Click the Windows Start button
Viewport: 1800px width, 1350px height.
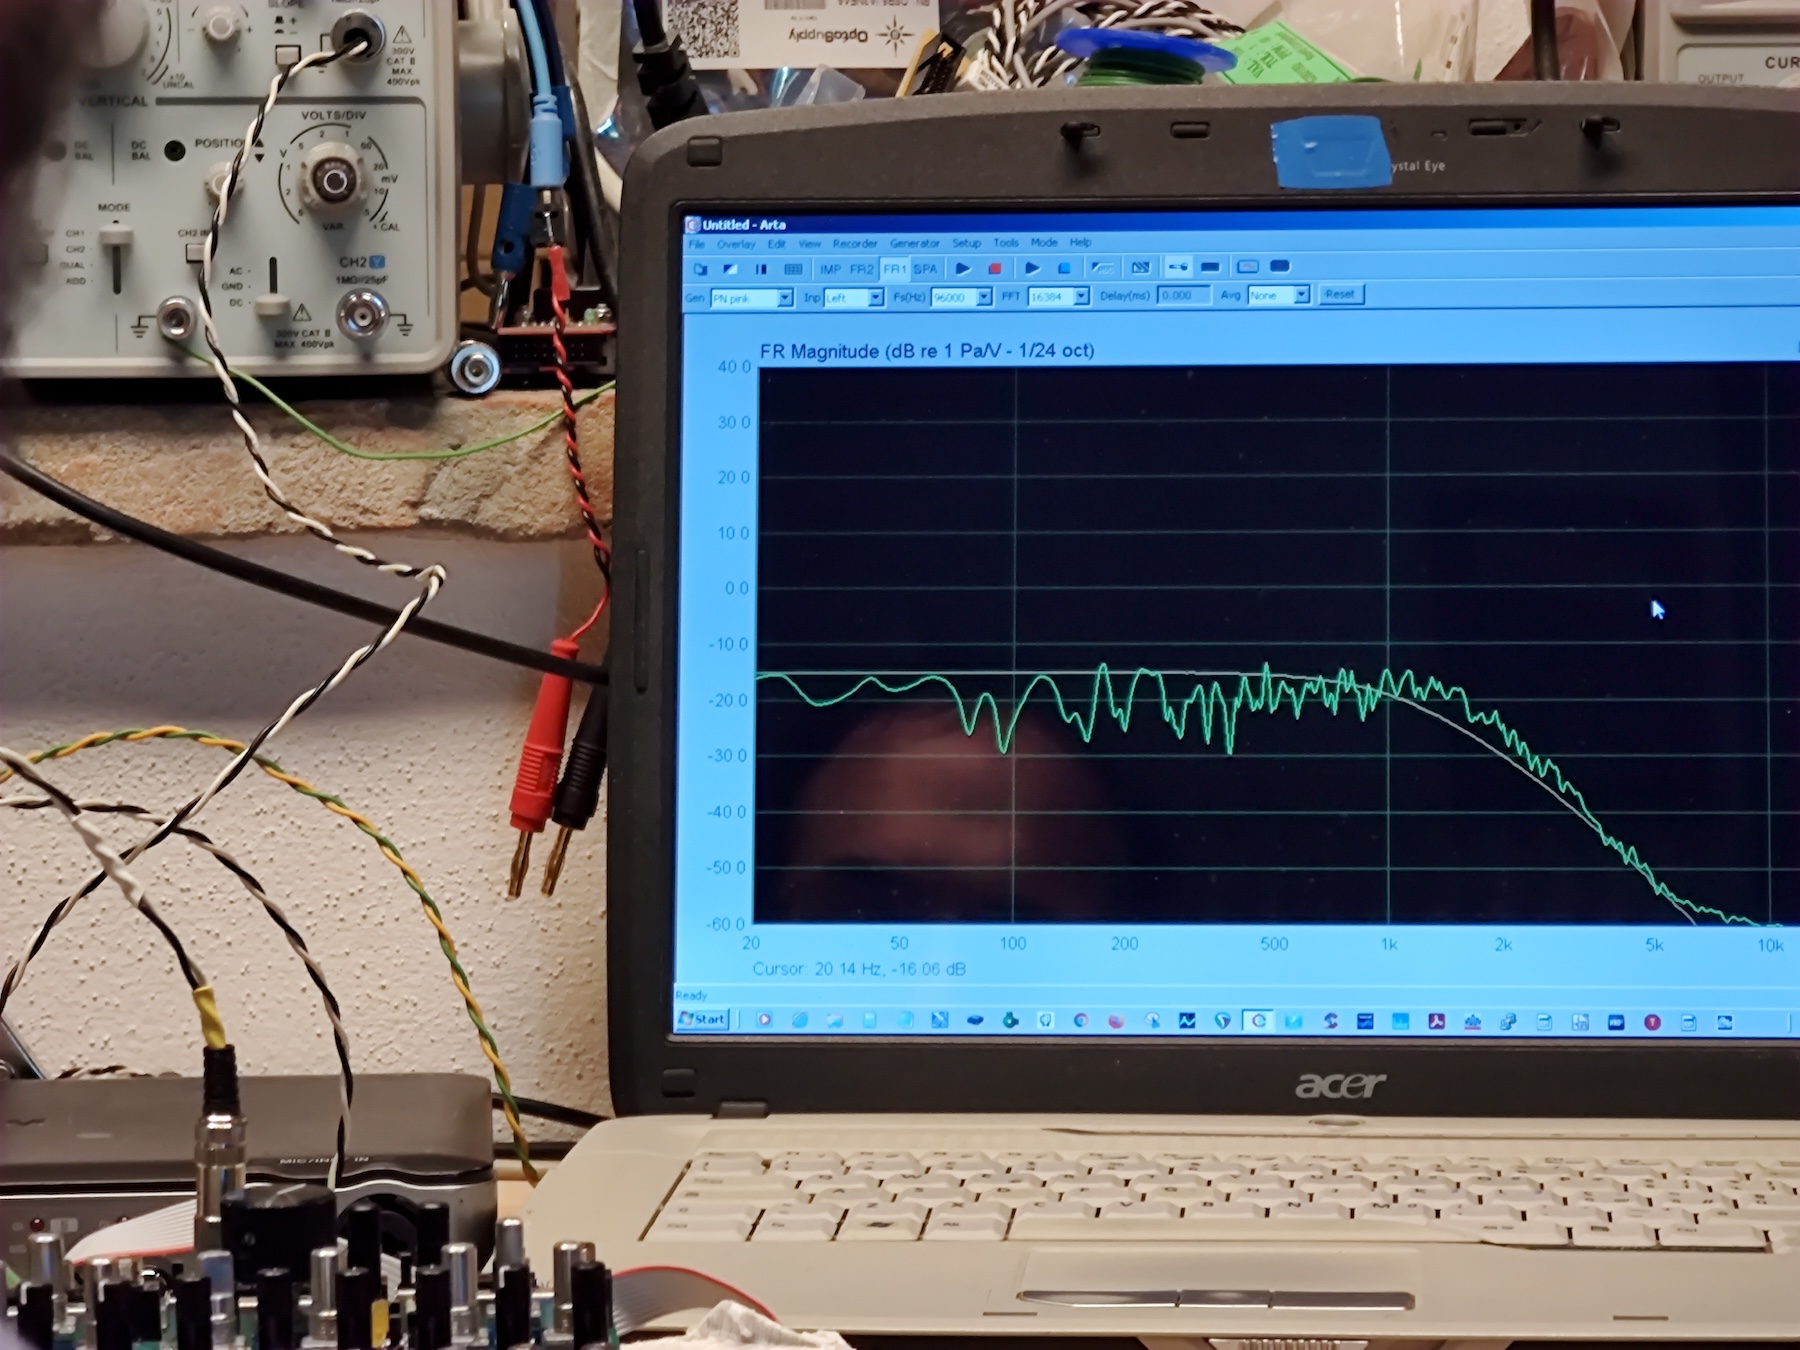(x=703, y=1019)
